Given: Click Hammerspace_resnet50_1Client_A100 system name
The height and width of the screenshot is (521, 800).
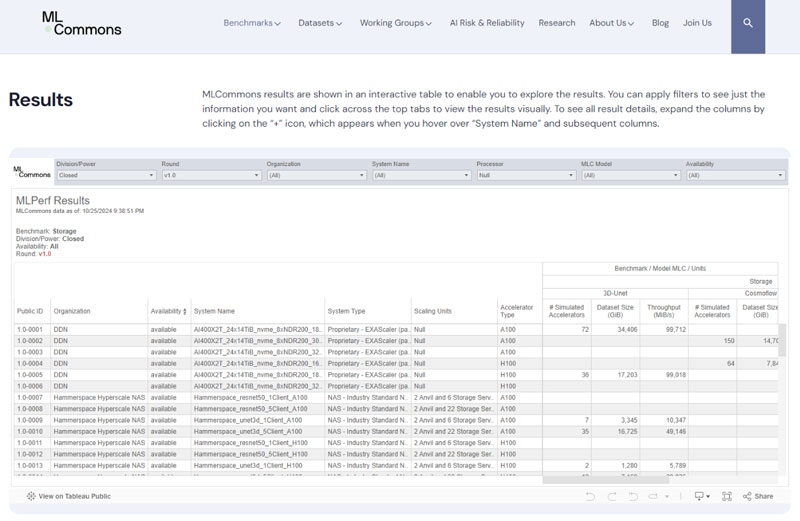Looking at the screenshot, I should click(251, 398).
